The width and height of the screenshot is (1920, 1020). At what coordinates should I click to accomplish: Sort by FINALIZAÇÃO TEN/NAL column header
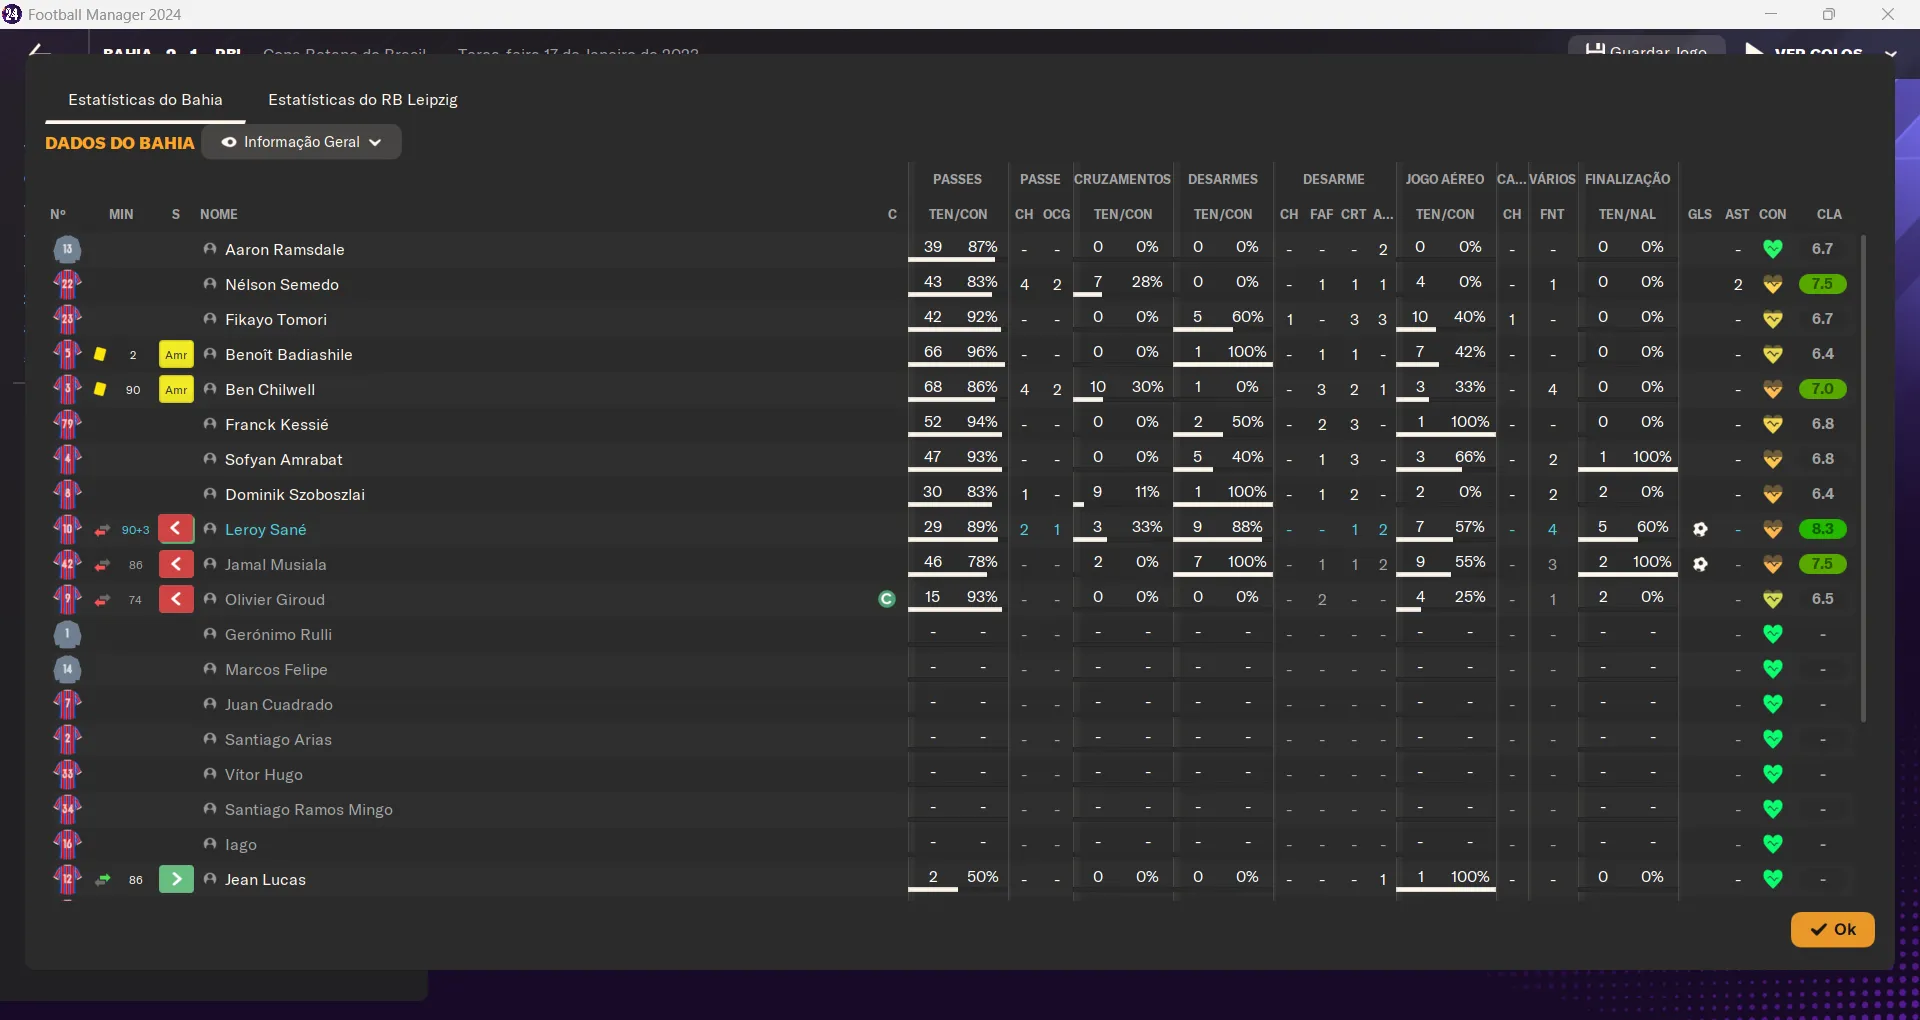pyautogui.click(x=1627, y=214)
